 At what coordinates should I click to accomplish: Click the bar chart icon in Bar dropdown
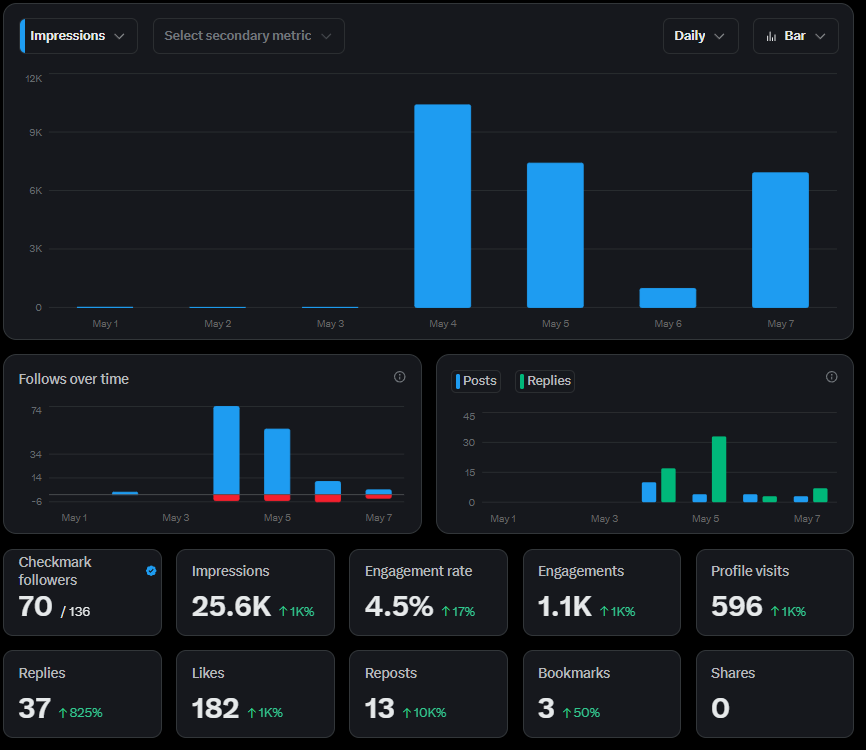(x=771, y=36)
